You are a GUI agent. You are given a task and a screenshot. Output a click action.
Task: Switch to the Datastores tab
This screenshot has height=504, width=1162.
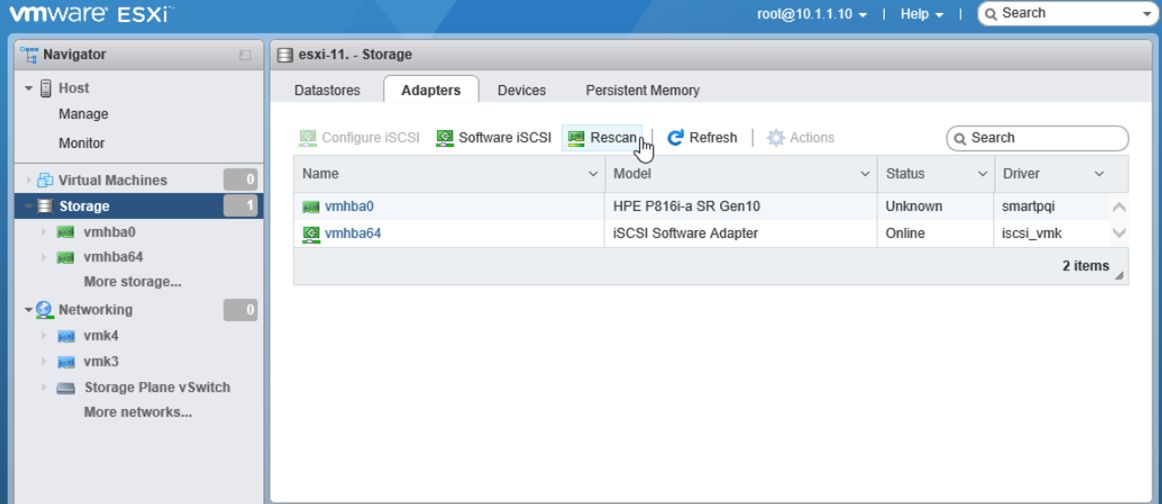click(327, 90)
